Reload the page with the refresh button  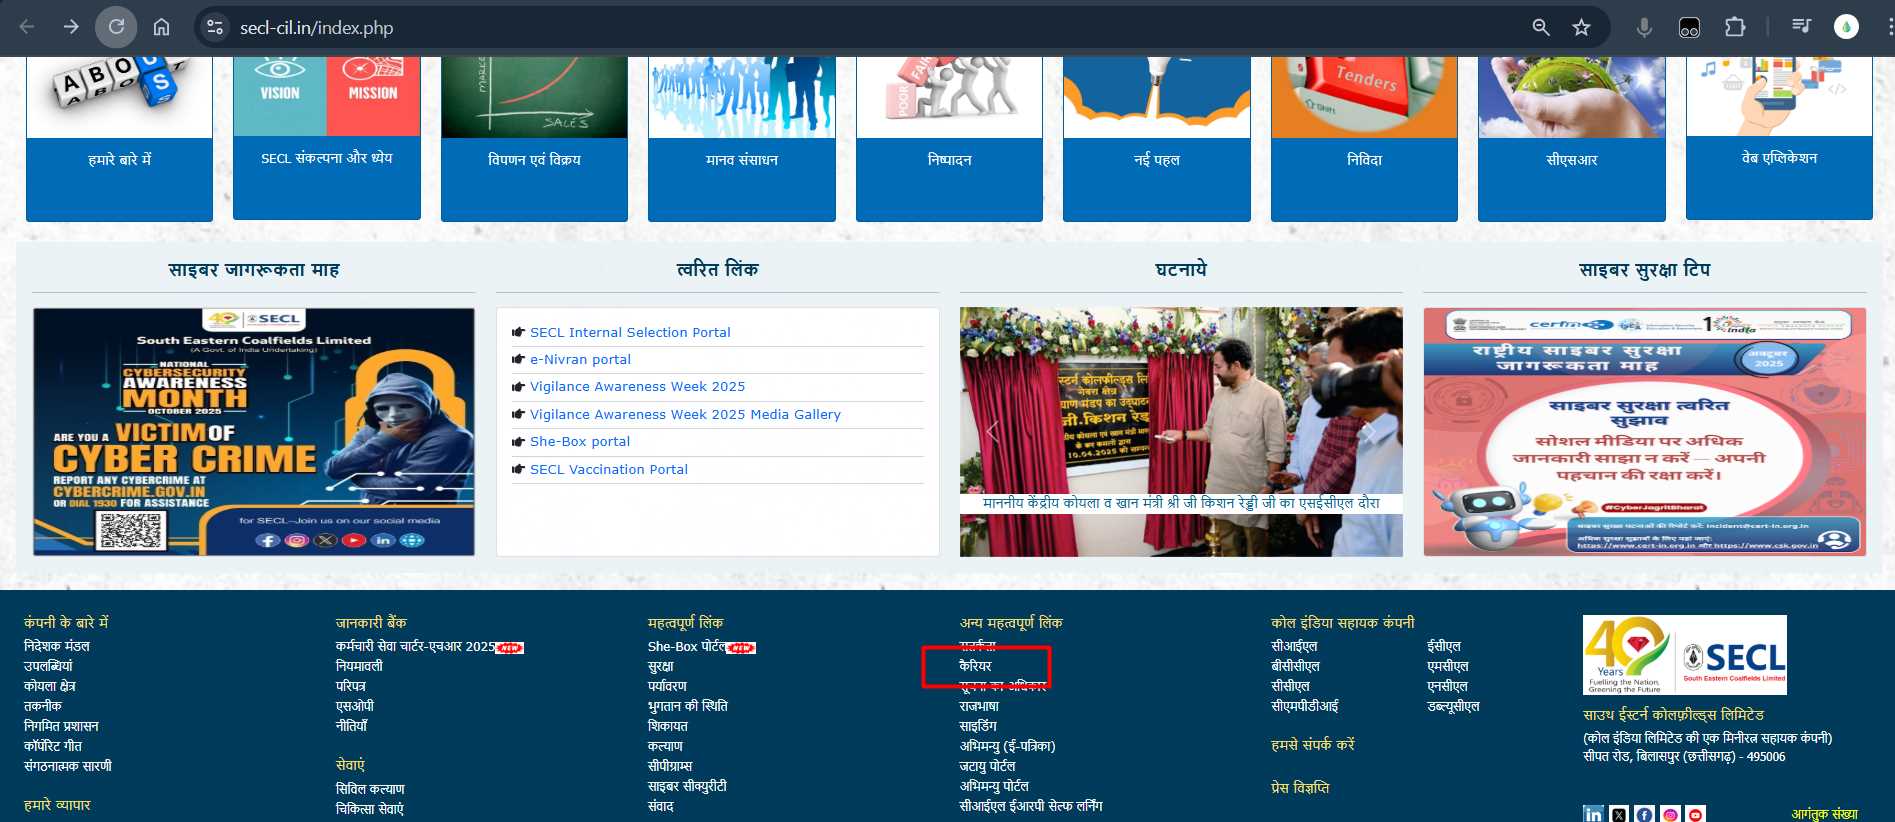(x=116, y=27)
